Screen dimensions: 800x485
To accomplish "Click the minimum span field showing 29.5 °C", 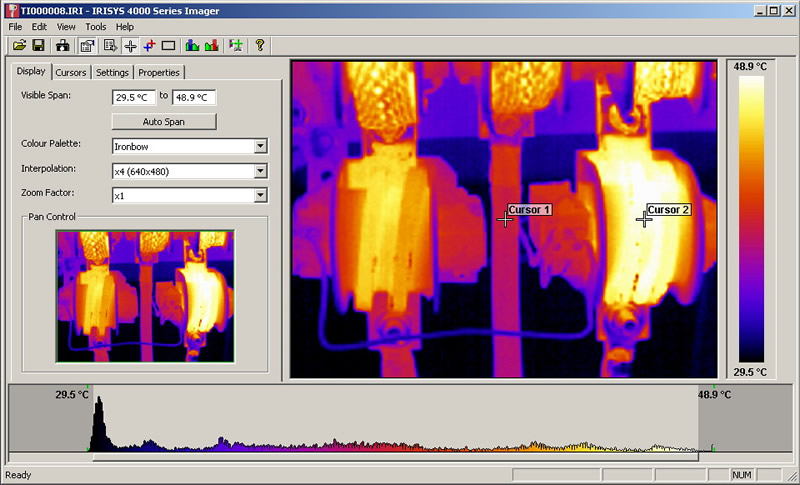I will point(133,97).
